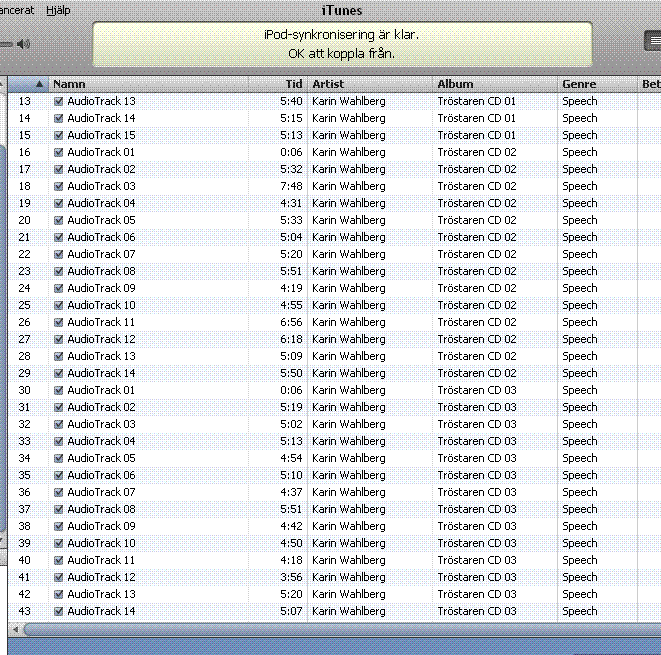The image size is (661, 655).
Task: Click the list view button at top right
Action: 653,41
